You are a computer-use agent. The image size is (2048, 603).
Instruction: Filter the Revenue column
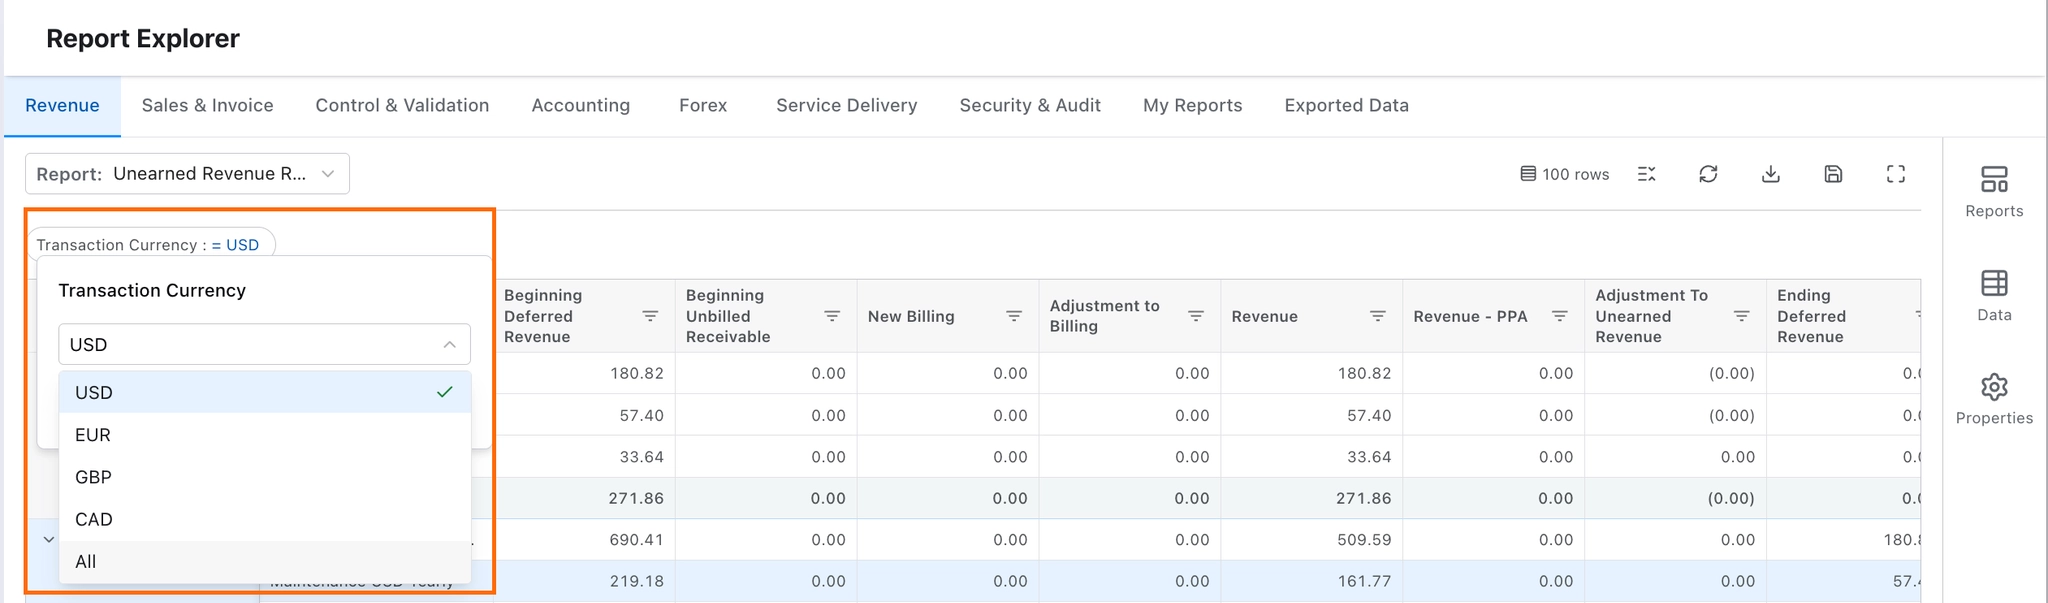tap(1378, 316)
